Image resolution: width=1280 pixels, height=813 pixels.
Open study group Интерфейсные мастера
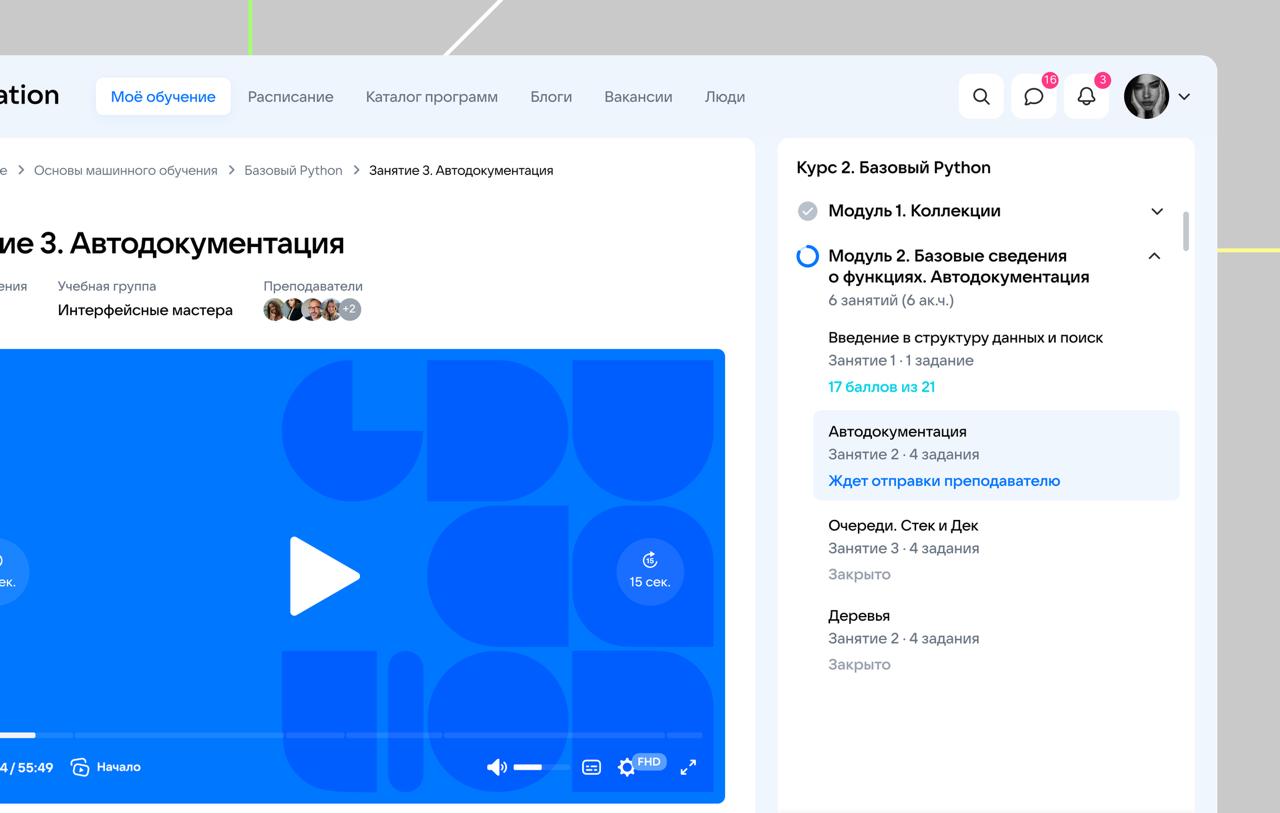[x=145, y=310]
